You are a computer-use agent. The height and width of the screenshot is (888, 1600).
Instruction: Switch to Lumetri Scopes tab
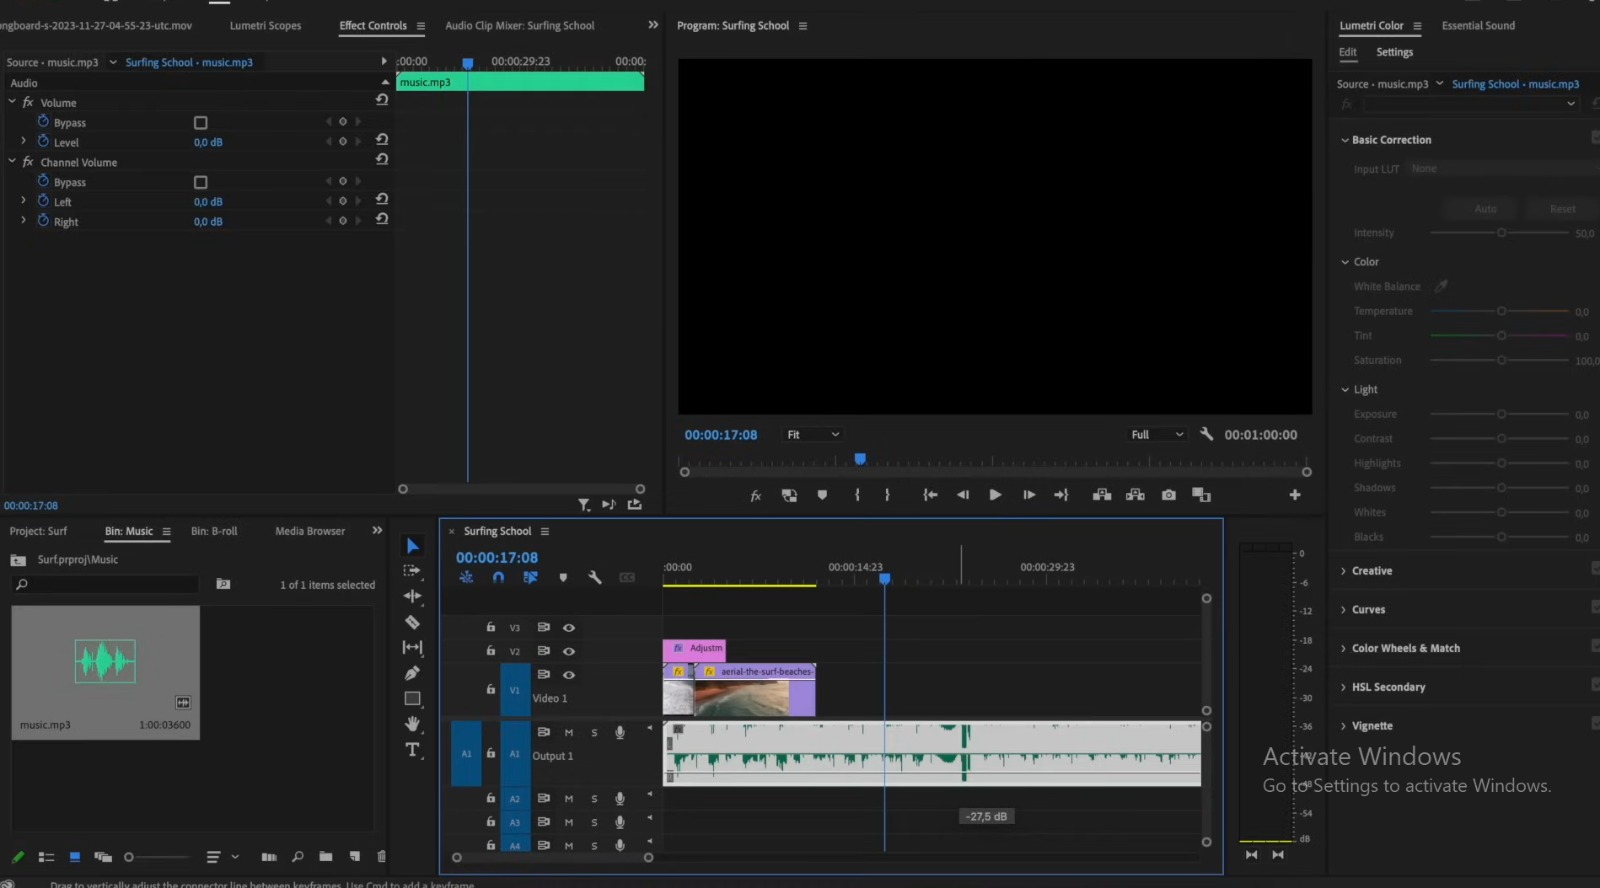click(265, 26)
